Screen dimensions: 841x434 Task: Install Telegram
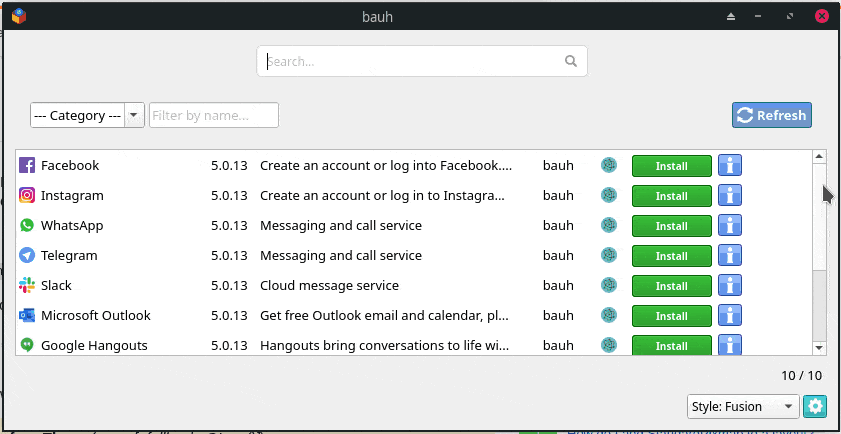coord(672,256)
